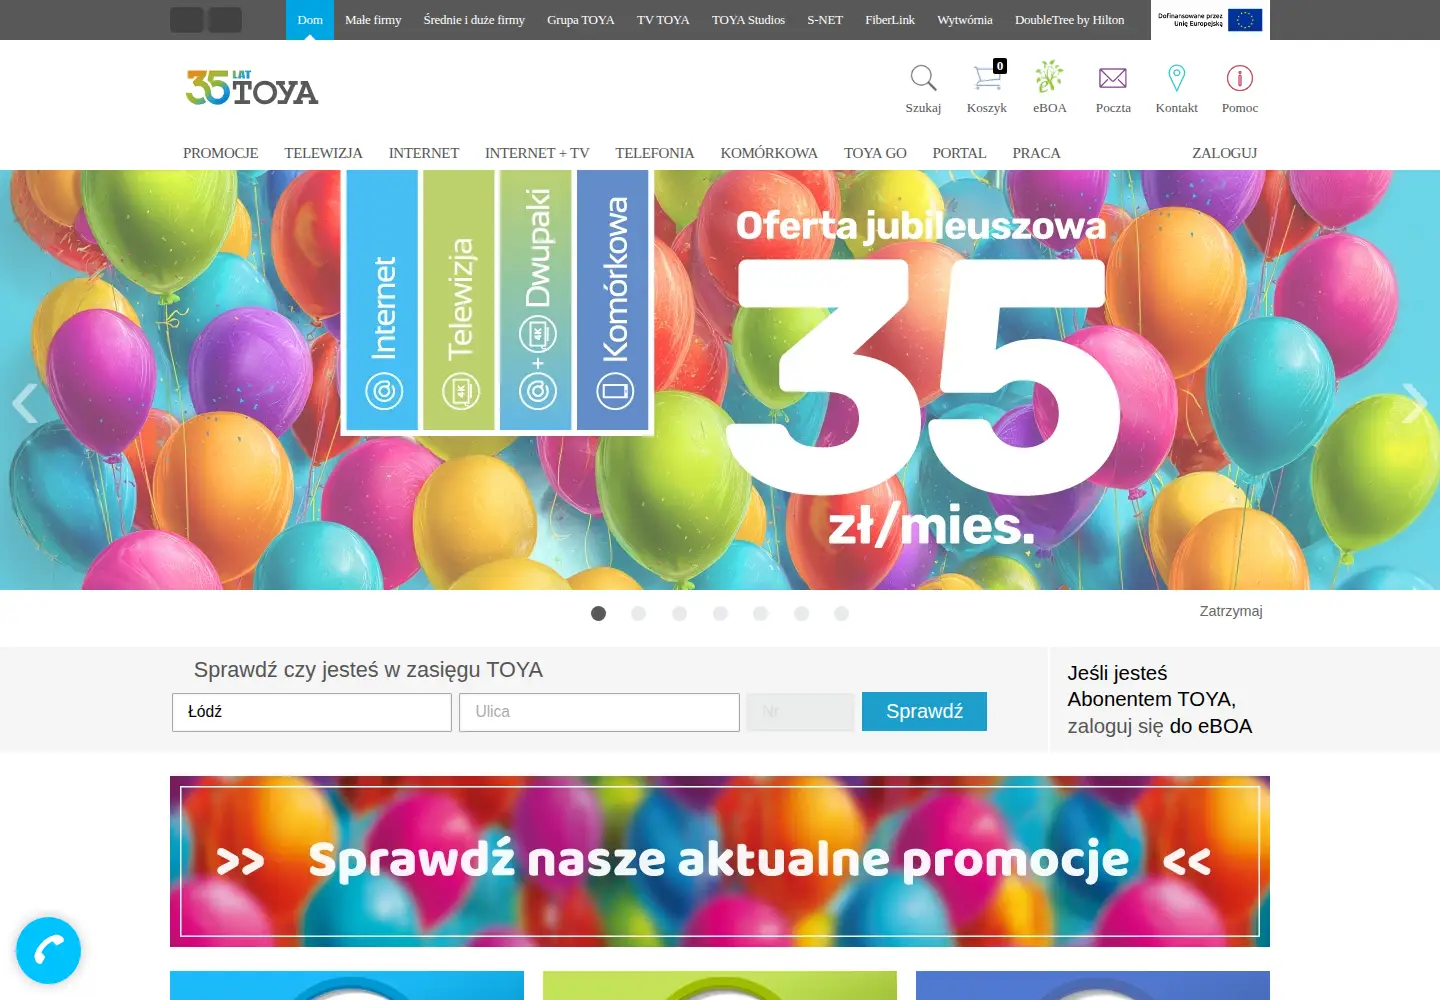Open the eBOA tree icon
Viewport: 1440px width, 1000px height.
pyautogui.click(x=1049, y=77)
